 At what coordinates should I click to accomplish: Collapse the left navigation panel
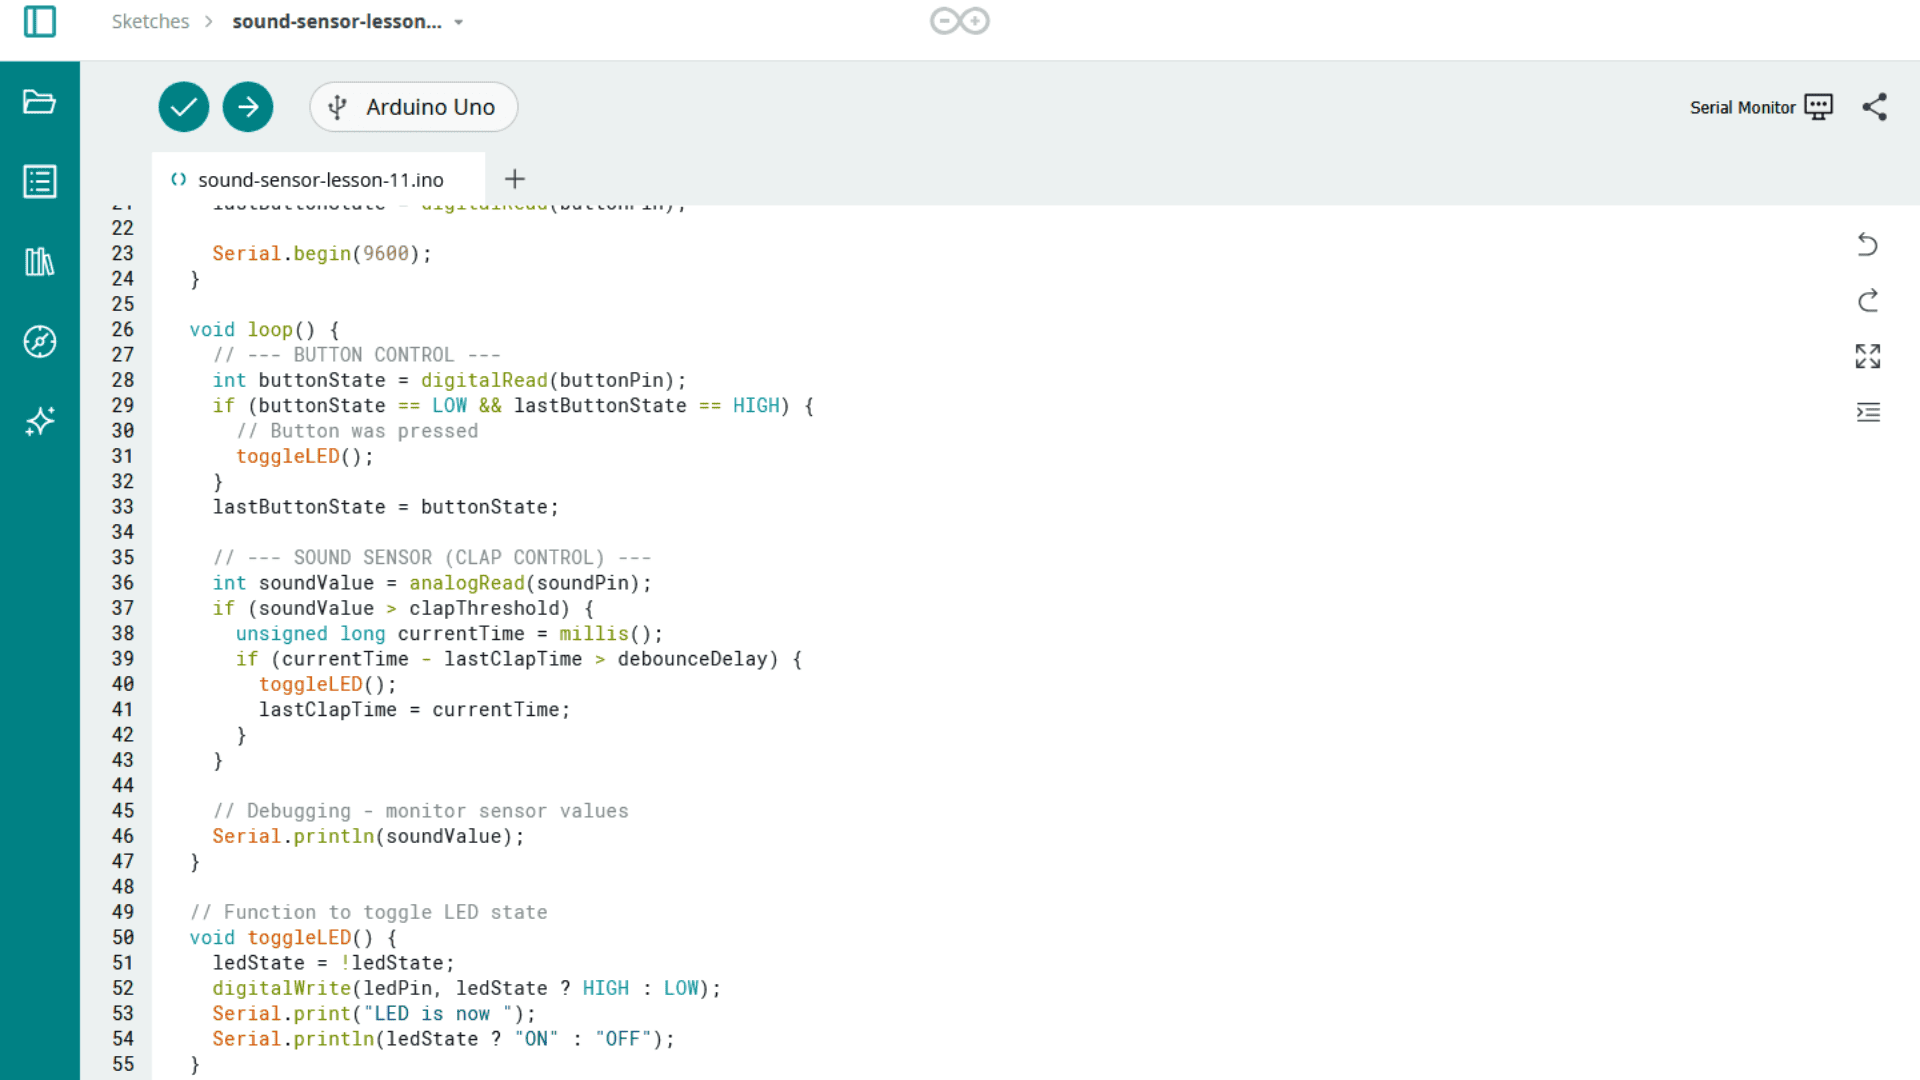click(x=40, y=21)
